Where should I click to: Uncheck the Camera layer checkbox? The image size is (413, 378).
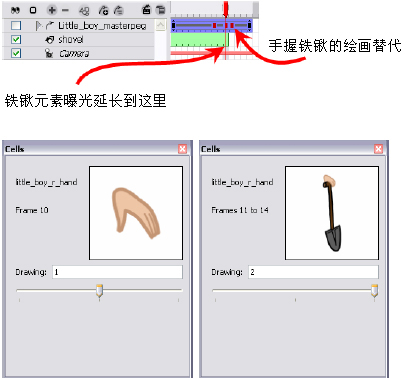16,53
